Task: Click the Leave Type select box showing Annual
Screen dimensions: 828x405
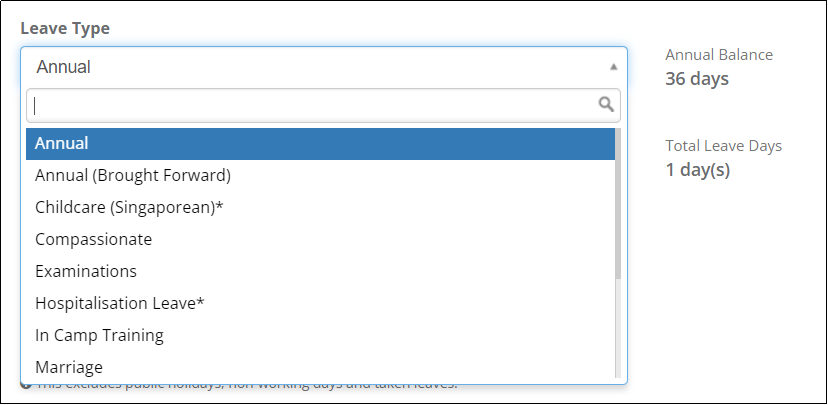Action: pos(324,67)
